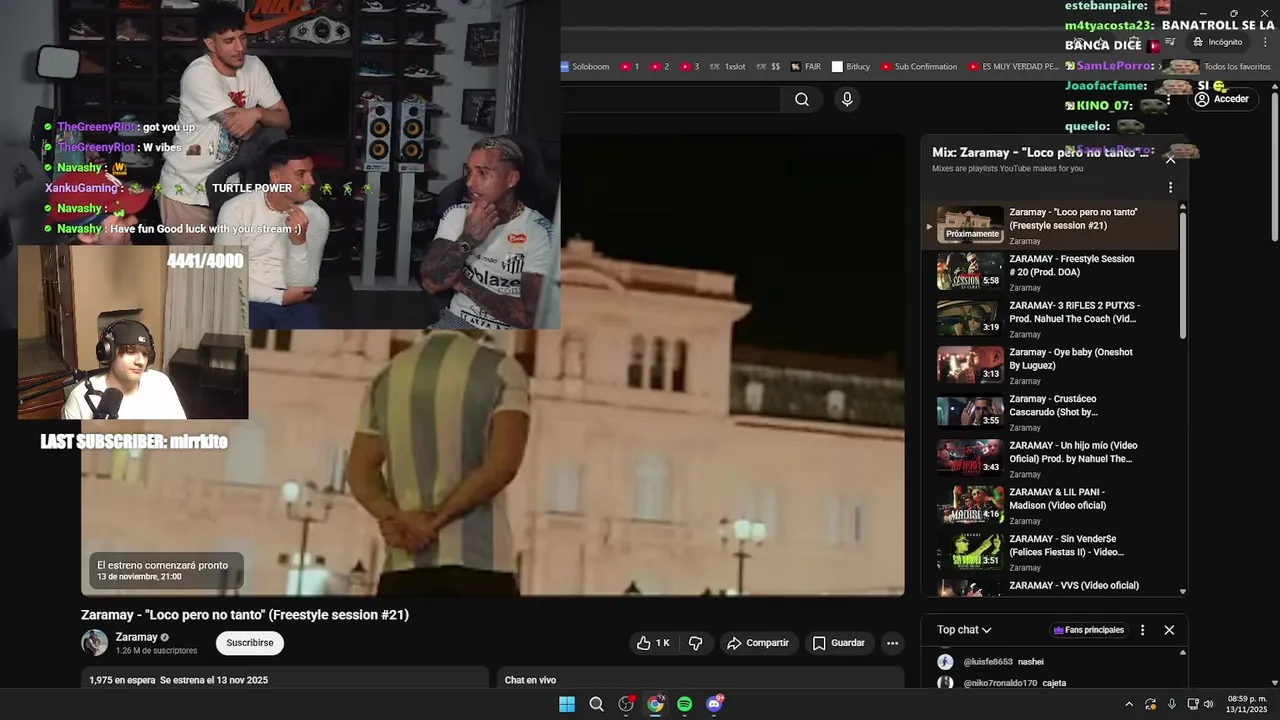This screenshot has width=1280, height=720.
Task: Open Fans principales chip
Action: 1088,630
